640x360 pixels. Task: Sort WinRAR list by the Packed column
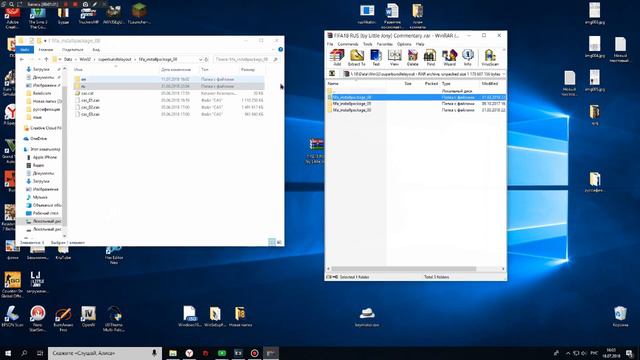tap(431, 83)
